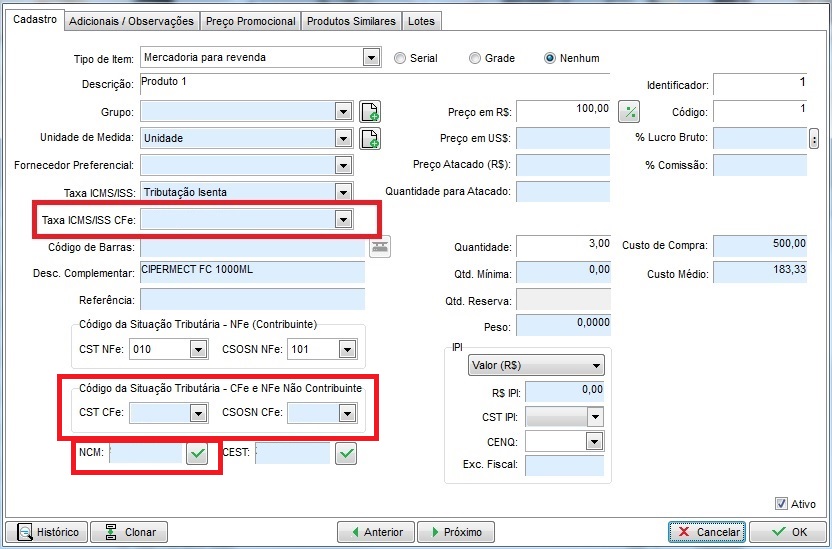832x549 pixels.
Task: Expand the Tipo de Item dropdown
Action: coord(371,58)
